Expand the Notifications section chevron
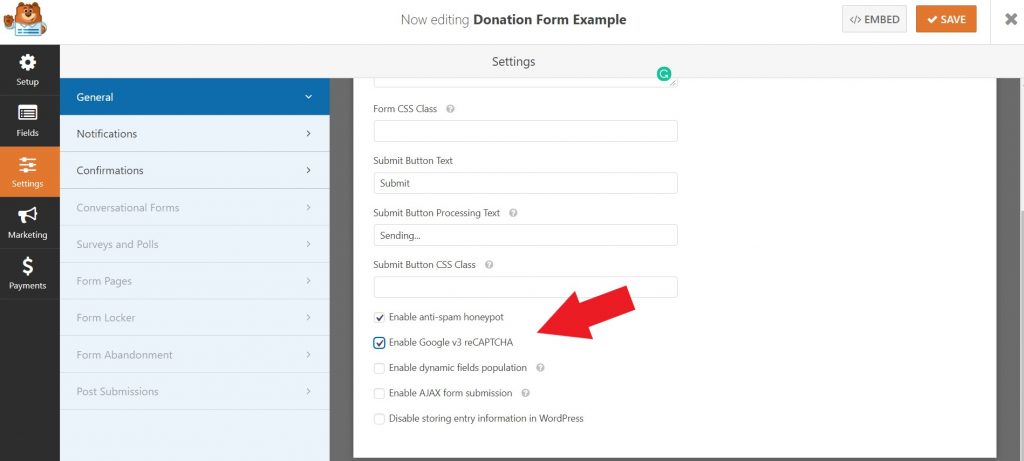The width and height of the screenshot is (1024, 461). pos(309,133)
